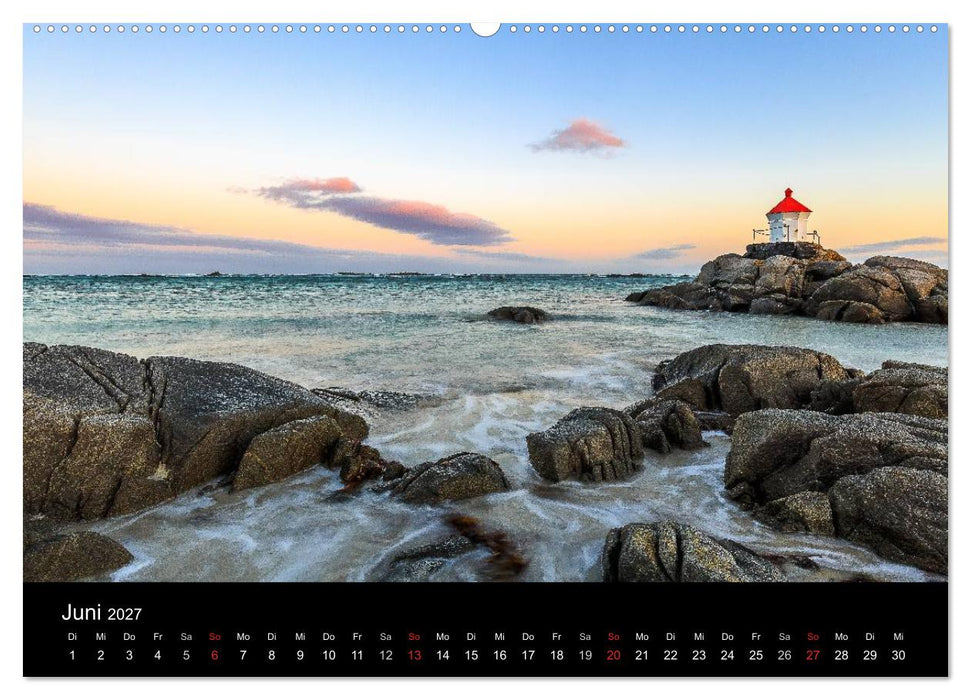
Task: Click the Sa weekday label above 19
Action: [585, 637]
